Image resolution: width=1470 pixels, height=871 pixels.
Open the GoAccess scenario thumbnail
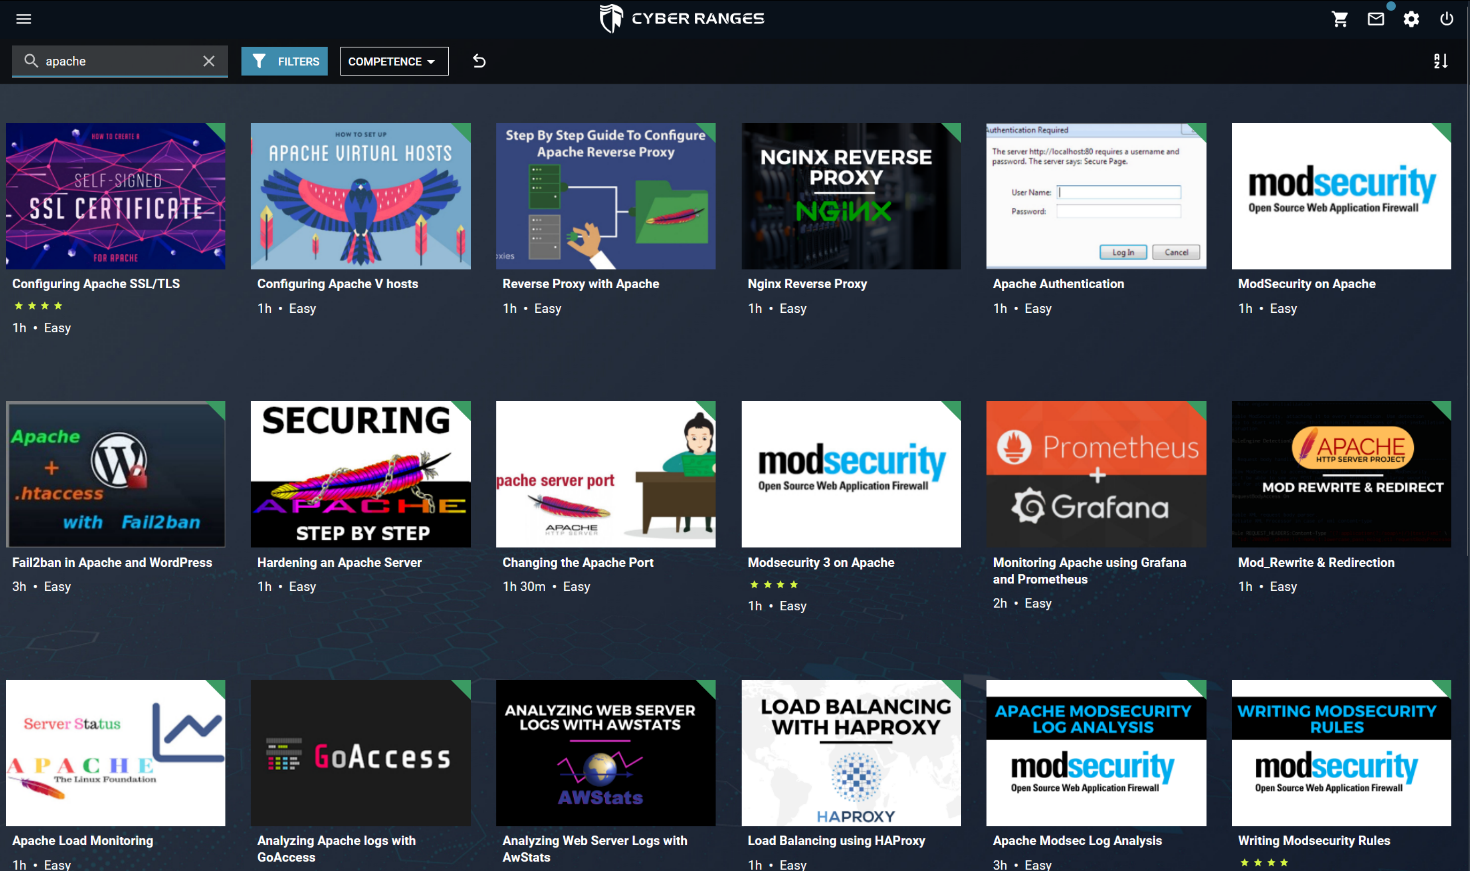(x=360, y=753)
